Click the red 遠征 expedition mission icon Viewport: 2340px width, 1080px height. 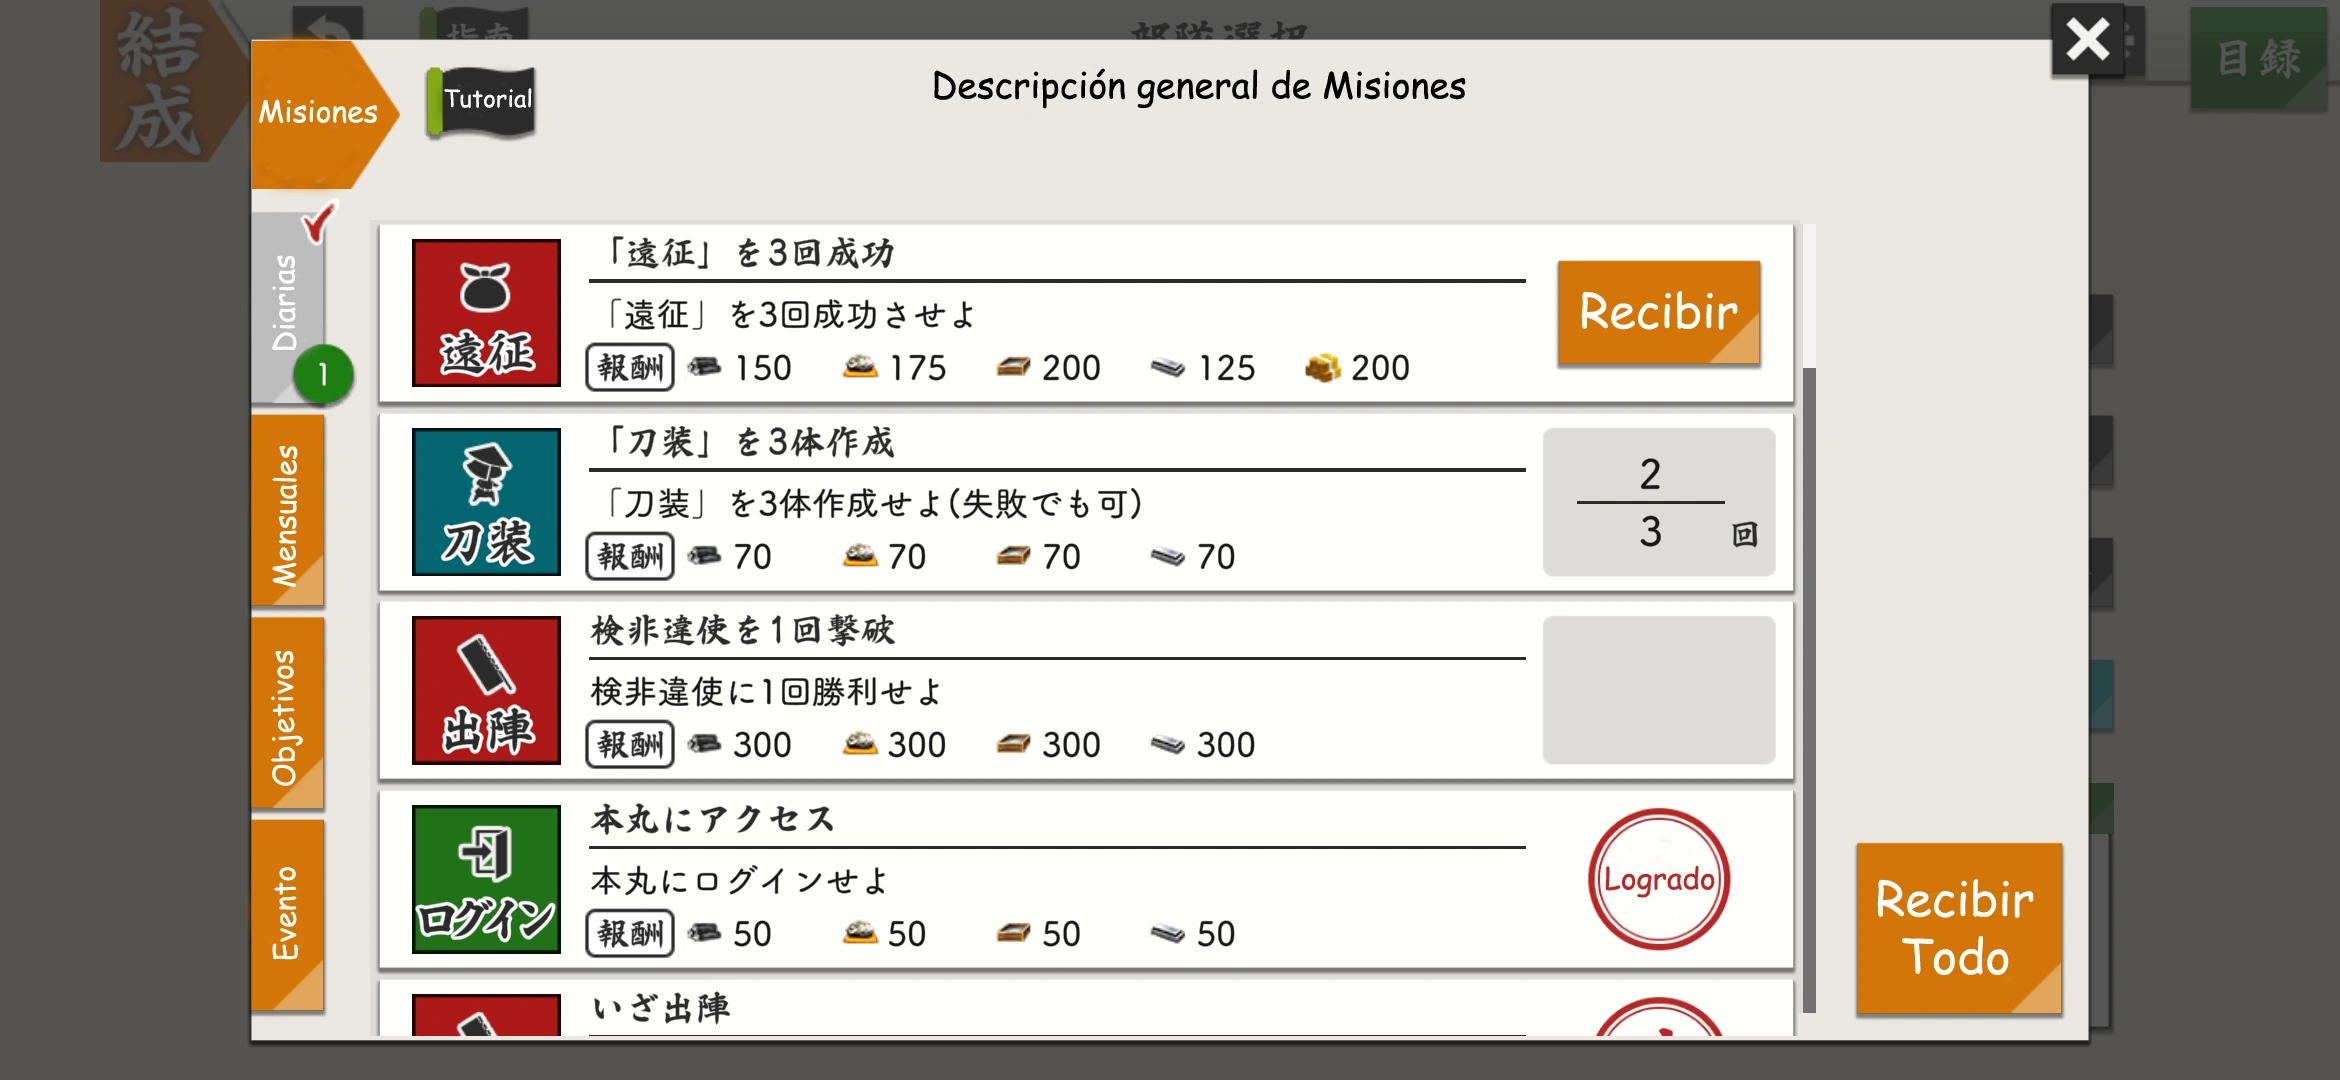pyautogui.click(x=486, y=313)
